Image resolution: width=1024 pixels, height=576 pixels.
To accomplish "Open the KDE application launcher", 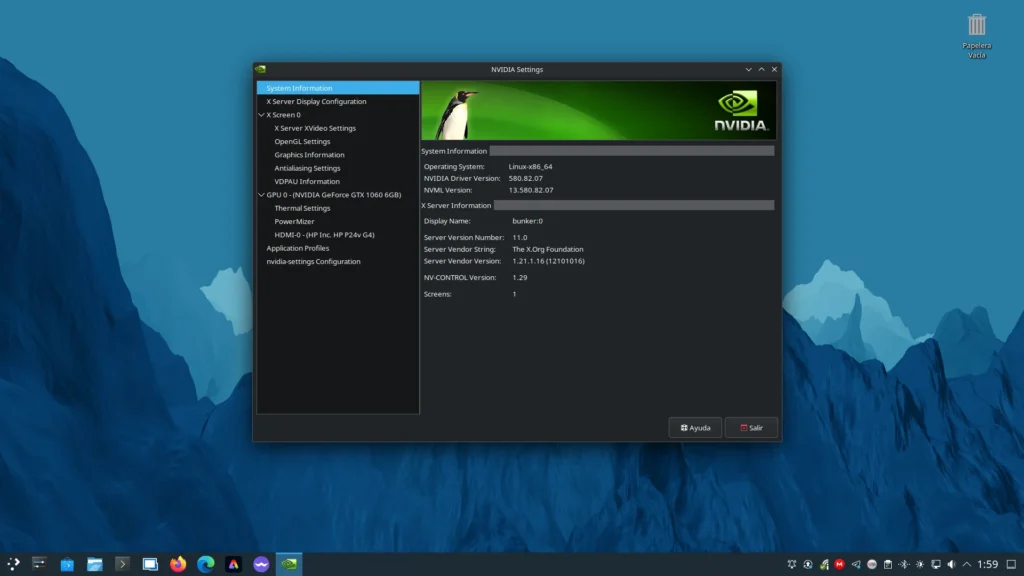I will pos(14,564).
